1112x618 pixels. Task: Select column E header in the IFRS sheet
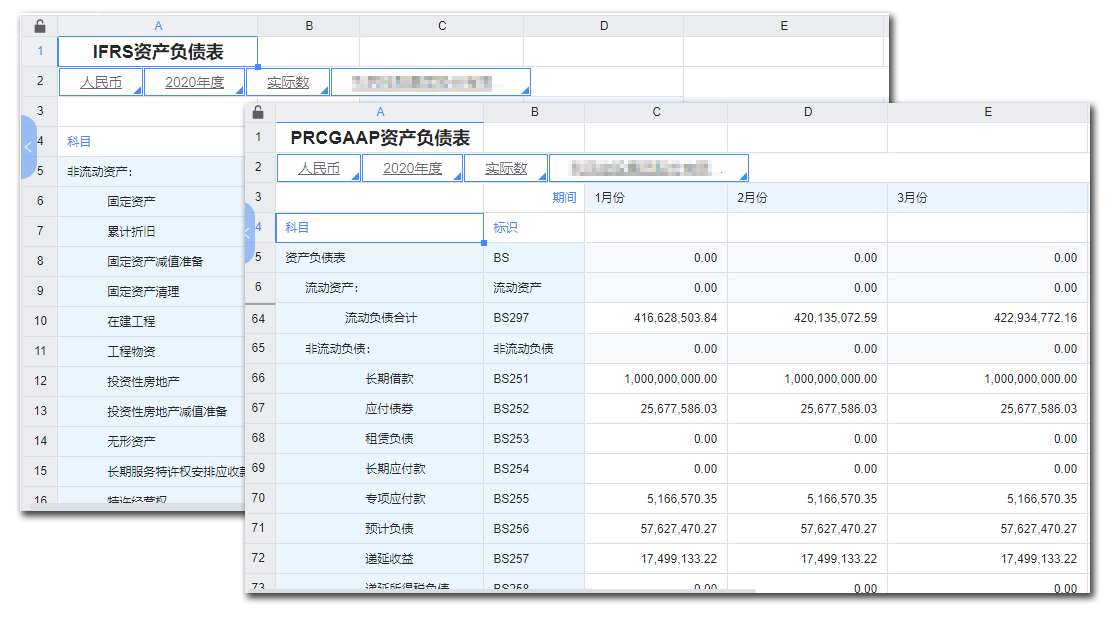coord(784,26)
